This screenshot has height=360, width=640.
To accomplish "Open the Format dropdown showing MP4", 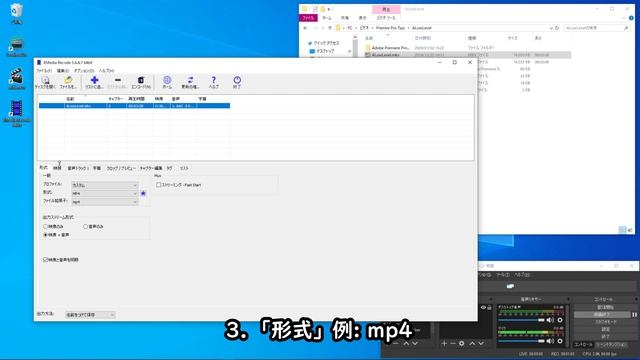I will tap(105, 193).
